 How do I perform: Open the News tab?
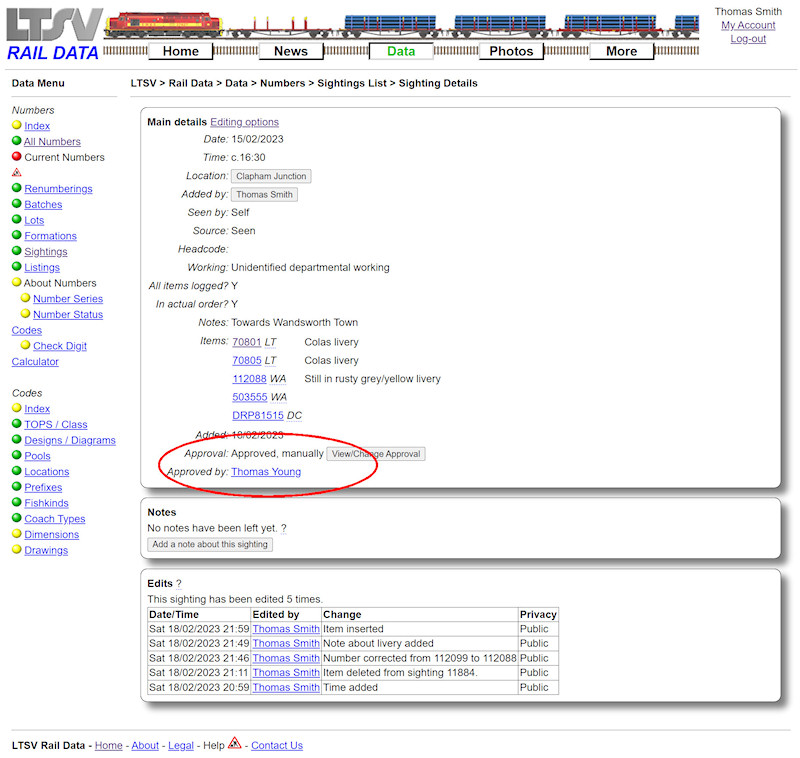[x=291, y=50]
